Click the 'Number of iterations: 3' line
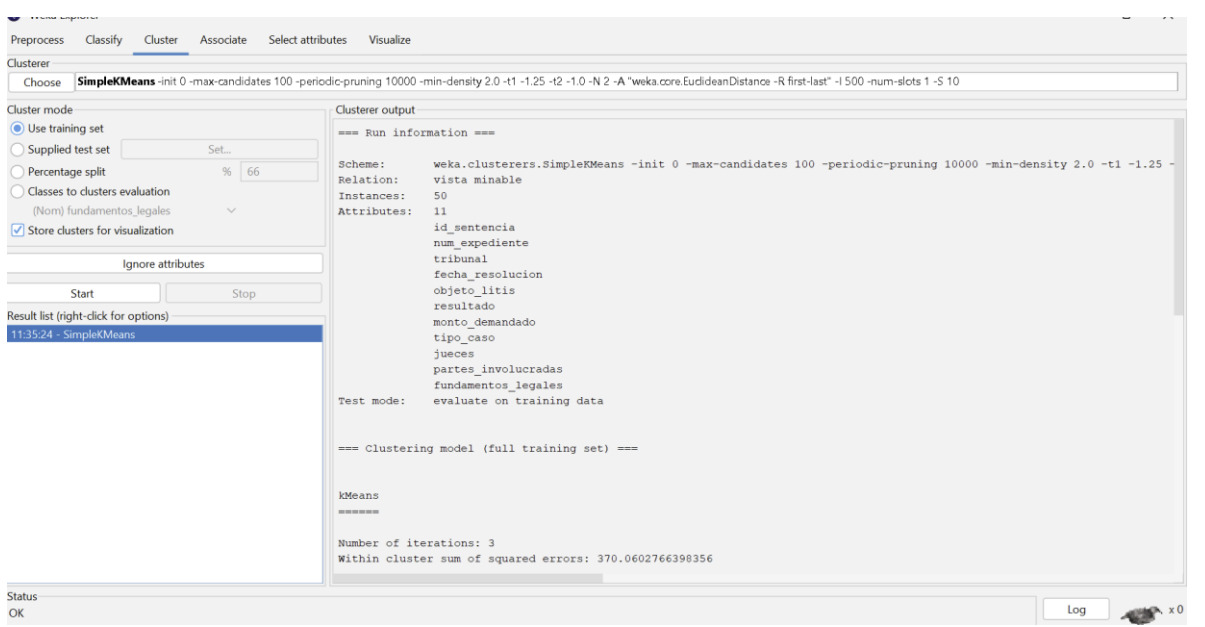This screenshot has width=1205, height=627. (x=417, y=543)
